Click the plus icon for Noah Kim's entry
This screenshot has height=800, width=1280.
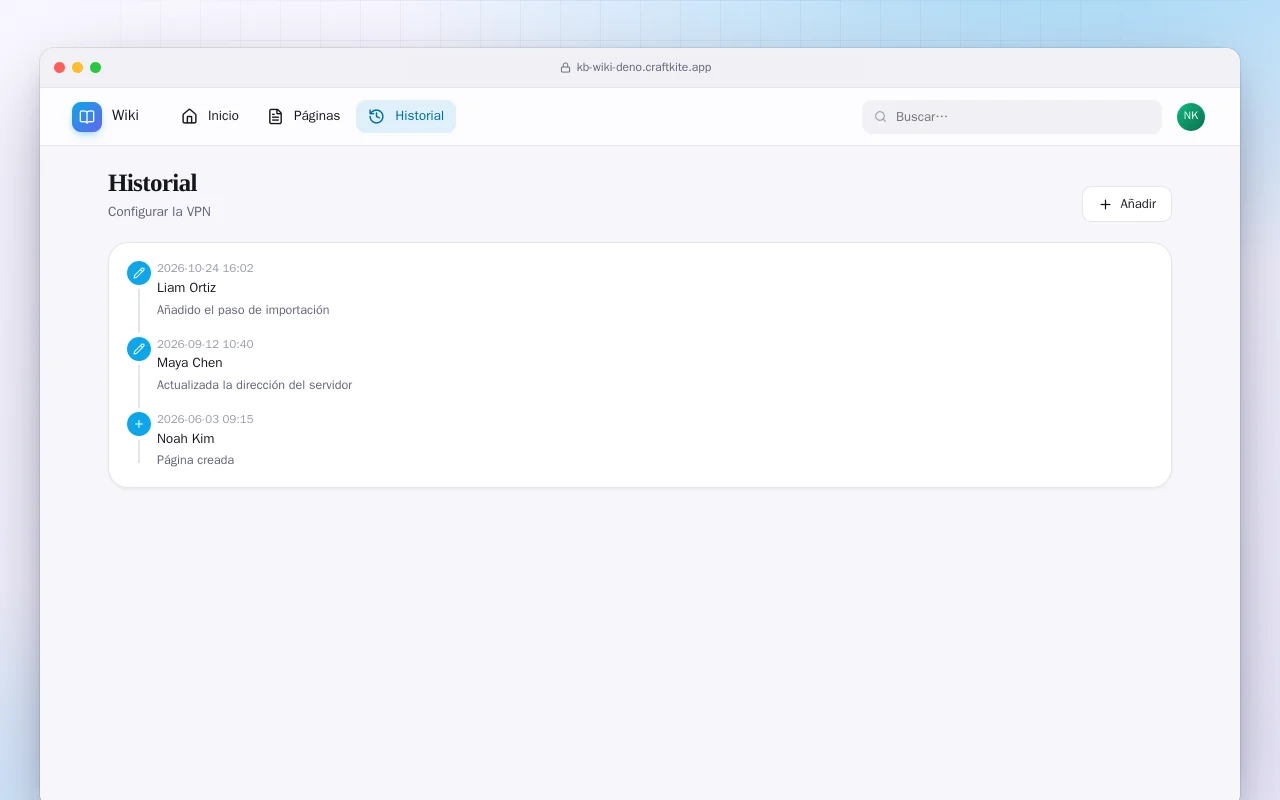coord(139,424)
